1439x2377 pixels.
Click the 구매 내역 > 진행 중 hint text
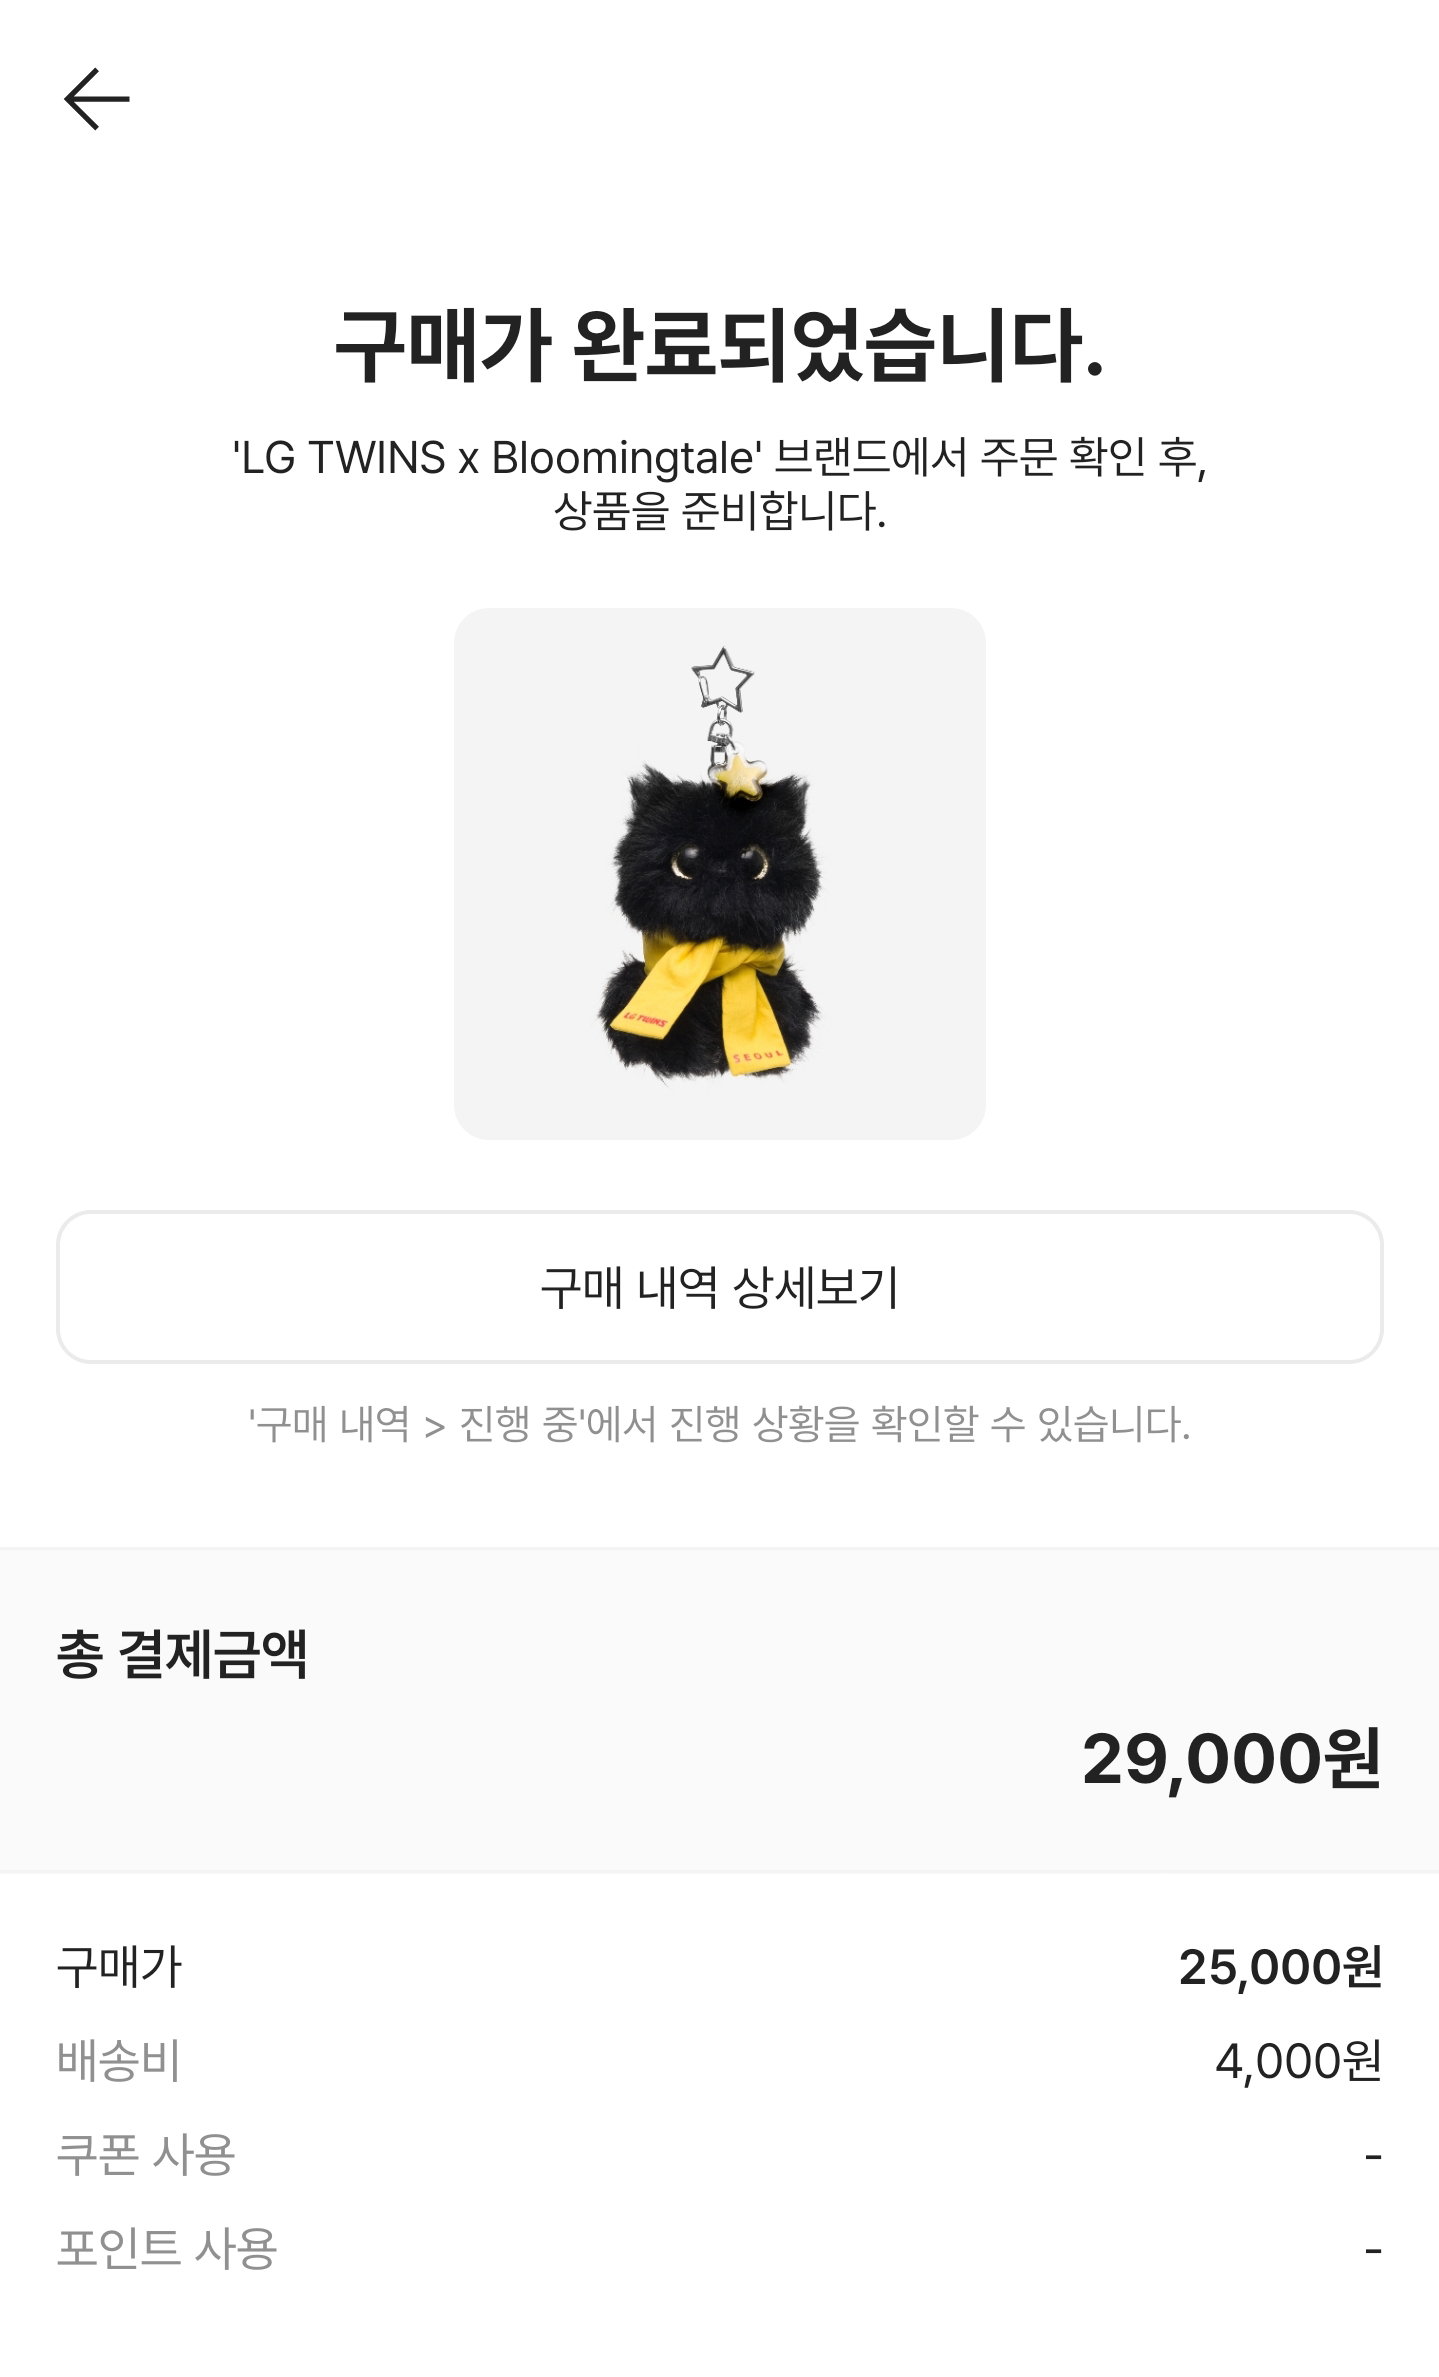point(719,1424)
